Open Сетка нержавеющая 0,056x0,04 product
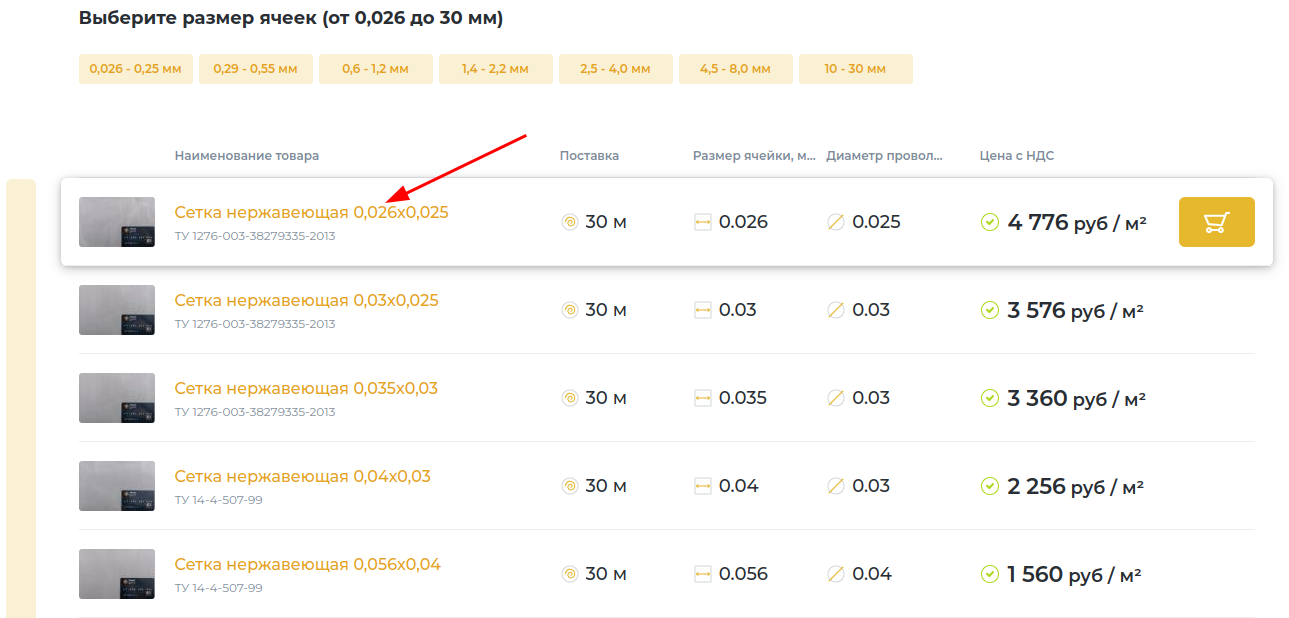This screenshot has height=618, width=1289. 307,564
